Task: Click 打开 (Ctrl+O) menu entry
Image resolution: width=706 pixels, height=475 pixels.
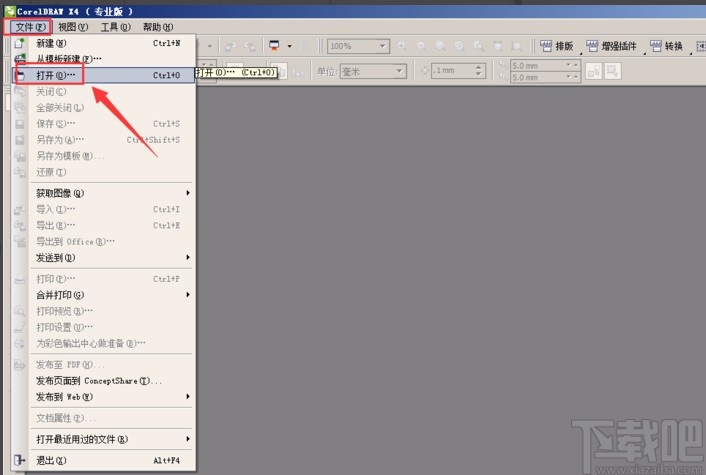Action: pos(104,75)
